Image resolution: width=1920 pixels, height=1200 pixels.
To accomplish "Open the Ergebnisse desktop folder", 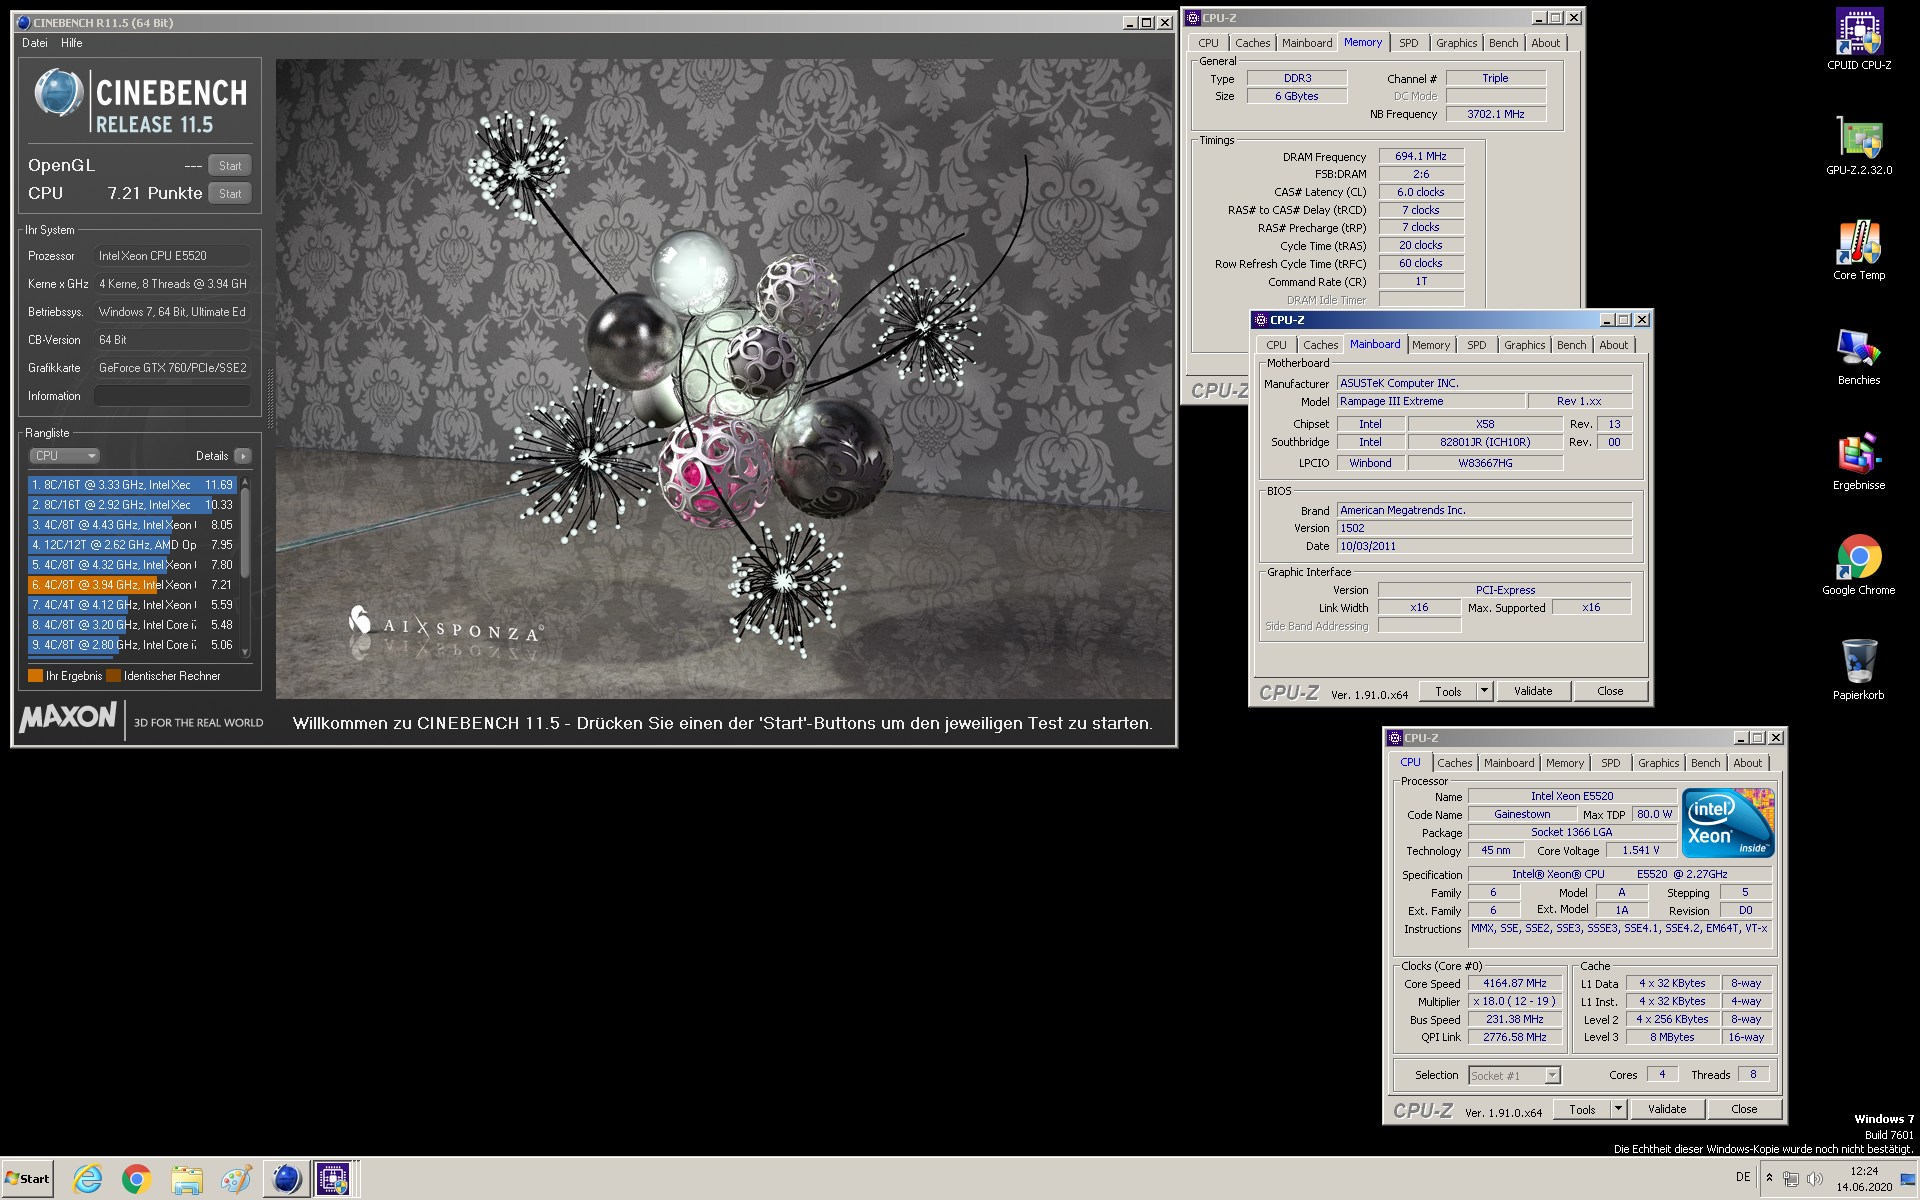I will click(1858, 461).
